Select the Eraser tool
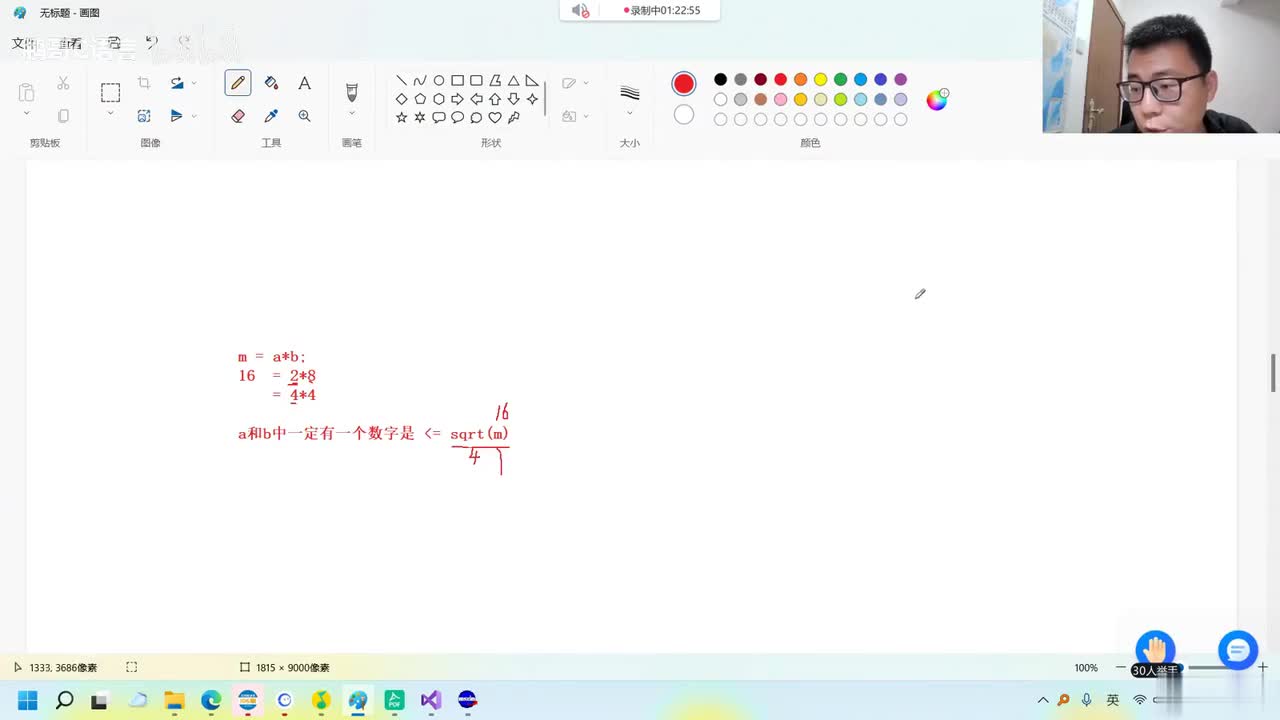Screen dimensions: 1280x720 click(x=238, y=116)
